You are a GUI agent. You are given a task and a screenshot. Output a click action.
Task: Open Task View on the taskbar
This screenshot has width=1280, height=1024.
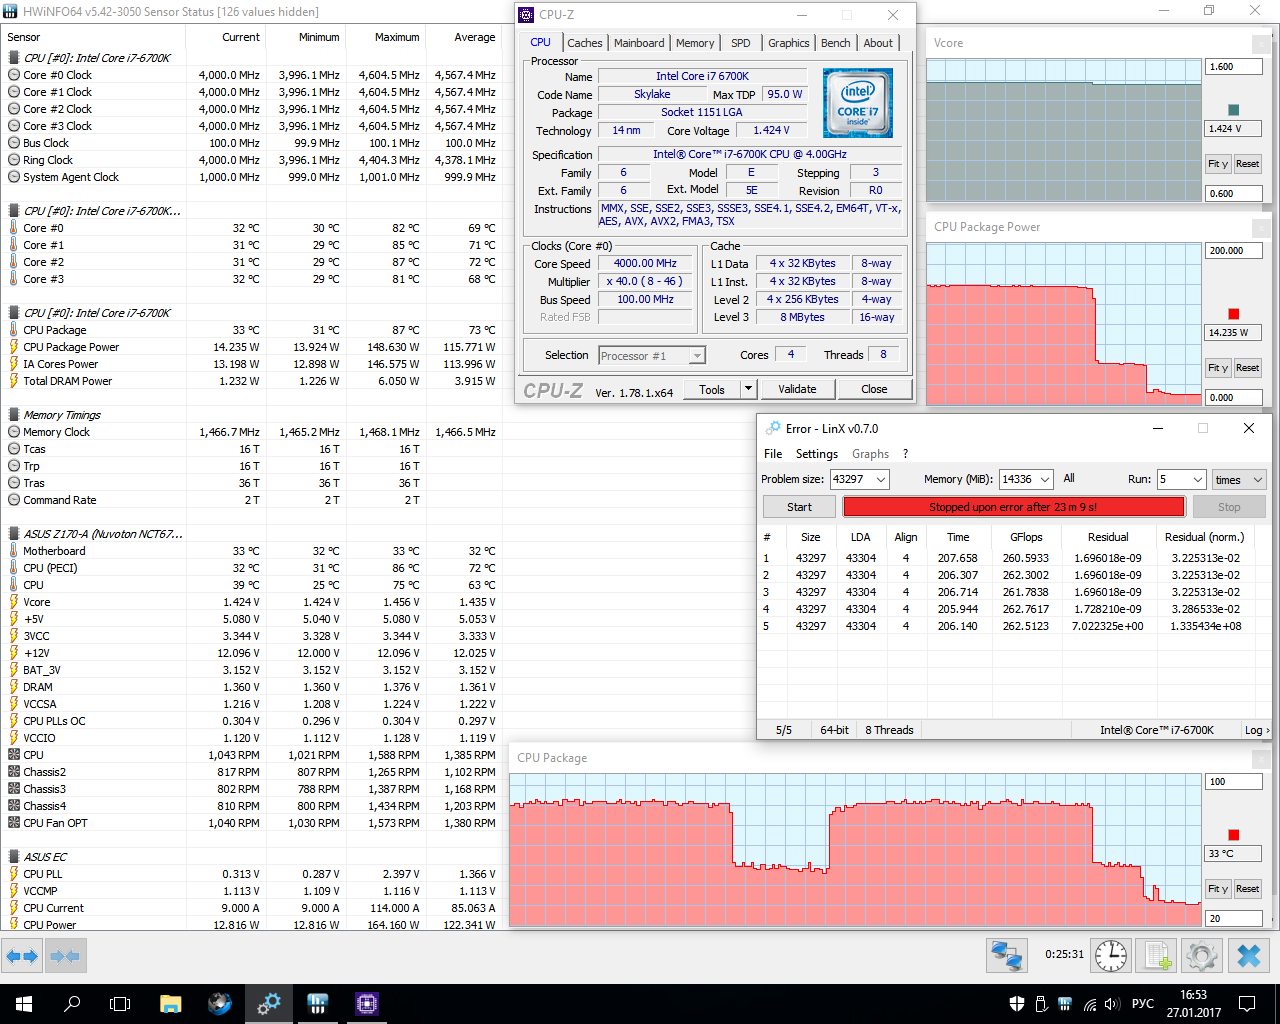[x=120, y=1004]
